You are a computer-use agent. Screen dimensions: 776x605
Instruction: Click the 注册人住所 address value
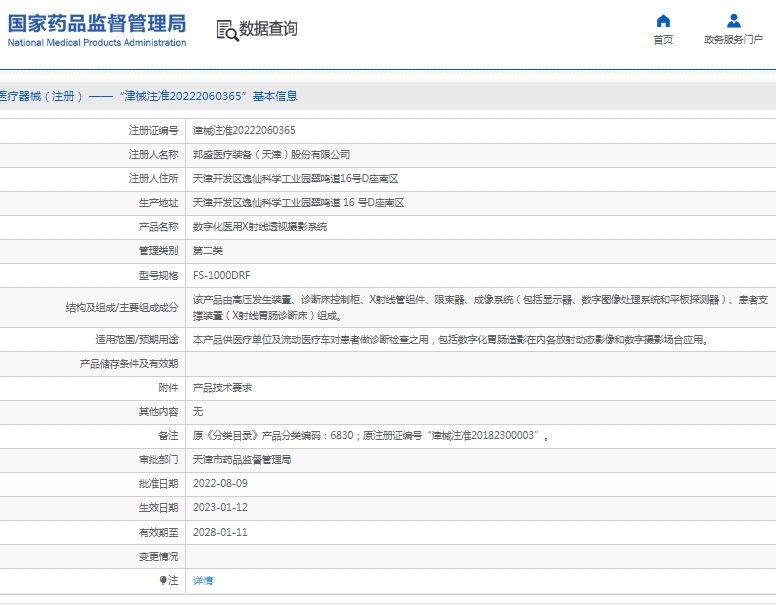pos(295,178)
